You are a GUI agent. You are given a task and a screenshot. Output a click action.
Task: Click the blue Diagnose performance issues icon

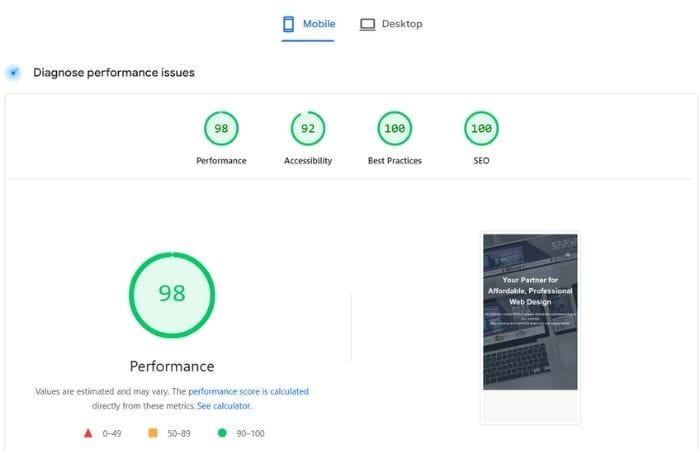(x=13, y=72)
